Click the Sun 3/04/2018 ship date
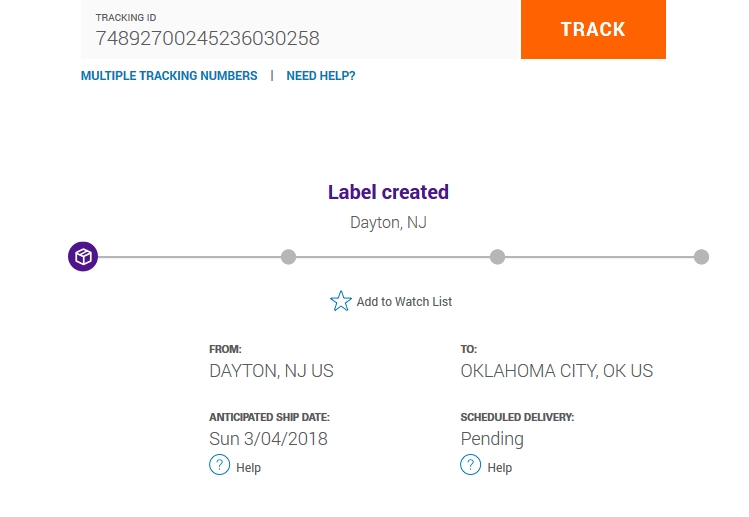The width and height of the screenshot is (749, 517). 268,439
